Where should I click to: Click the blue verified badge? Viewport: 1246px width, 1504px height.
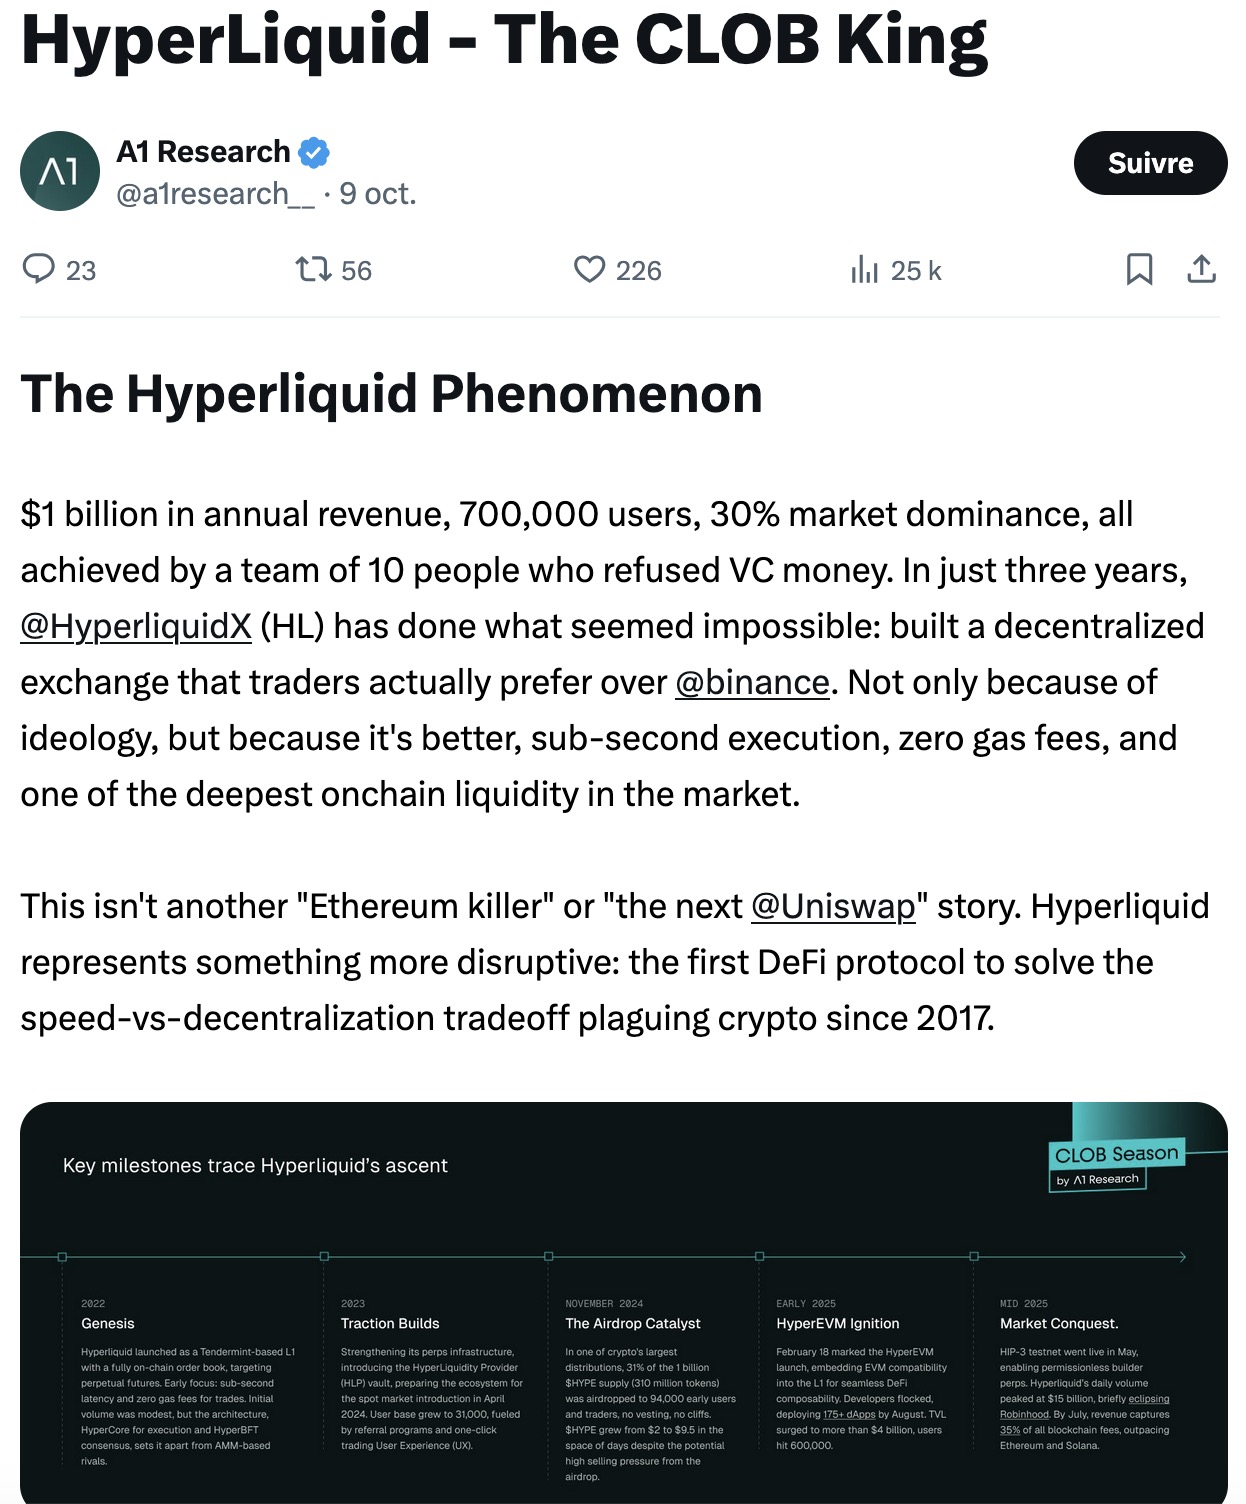[314, 152]
